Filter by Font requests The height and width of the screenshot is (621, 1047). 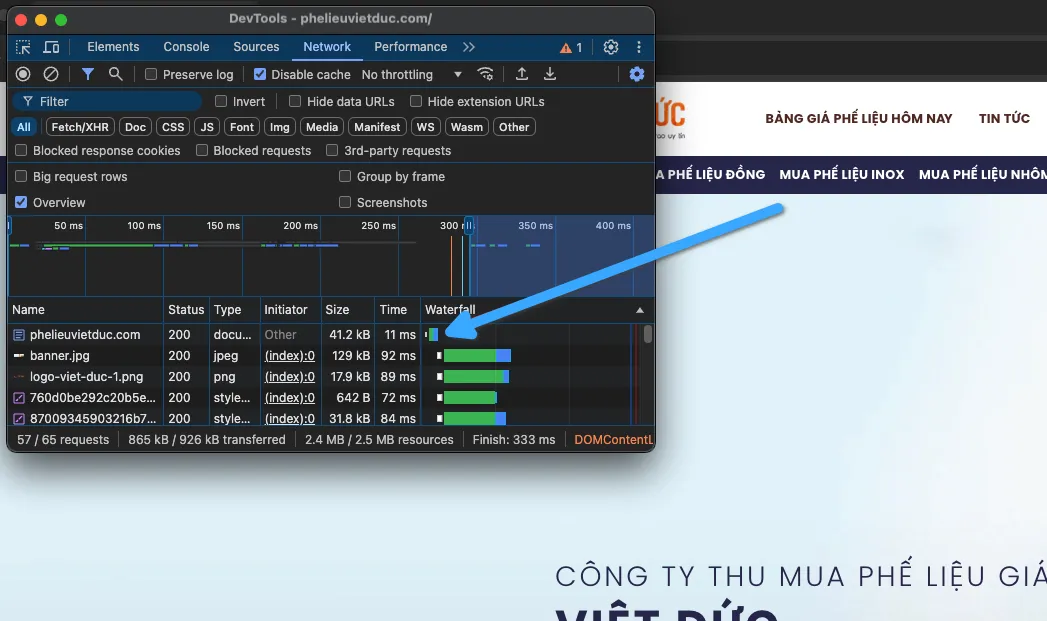click(242, 127)
